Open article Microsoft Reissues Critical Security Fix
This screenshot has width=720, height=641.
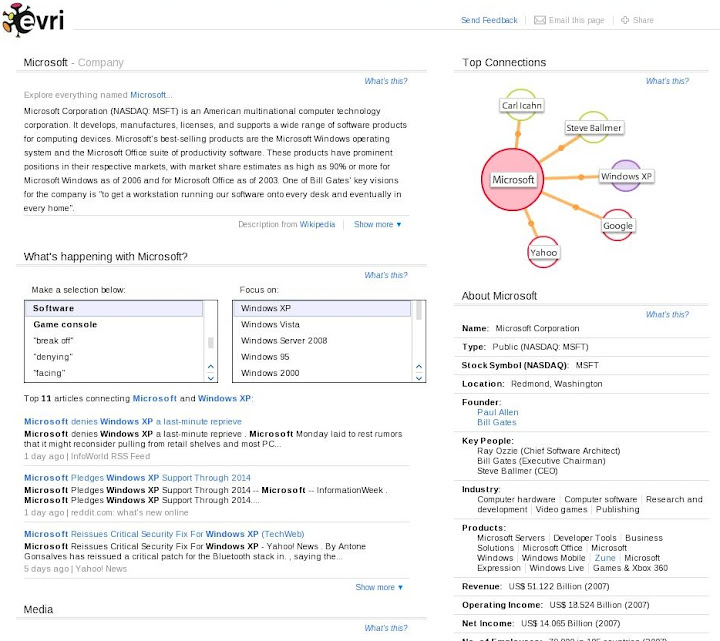164,534
